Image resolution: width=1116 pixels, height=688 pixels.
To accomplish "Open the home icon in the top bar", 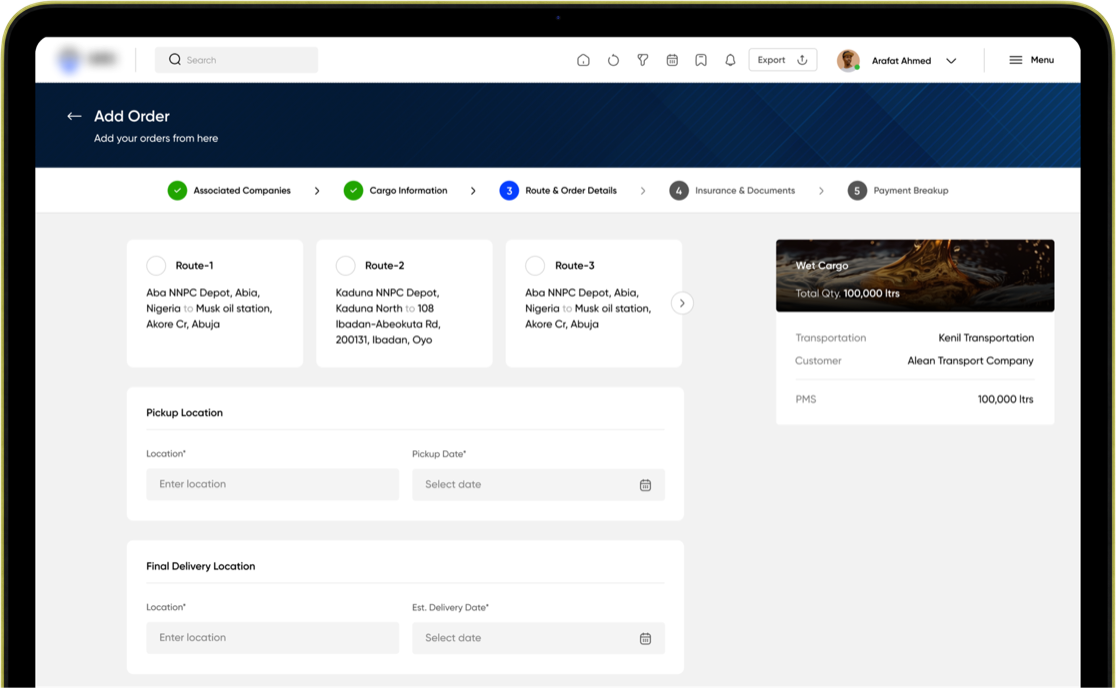I will pyautogui.click(x=583, y=60).
